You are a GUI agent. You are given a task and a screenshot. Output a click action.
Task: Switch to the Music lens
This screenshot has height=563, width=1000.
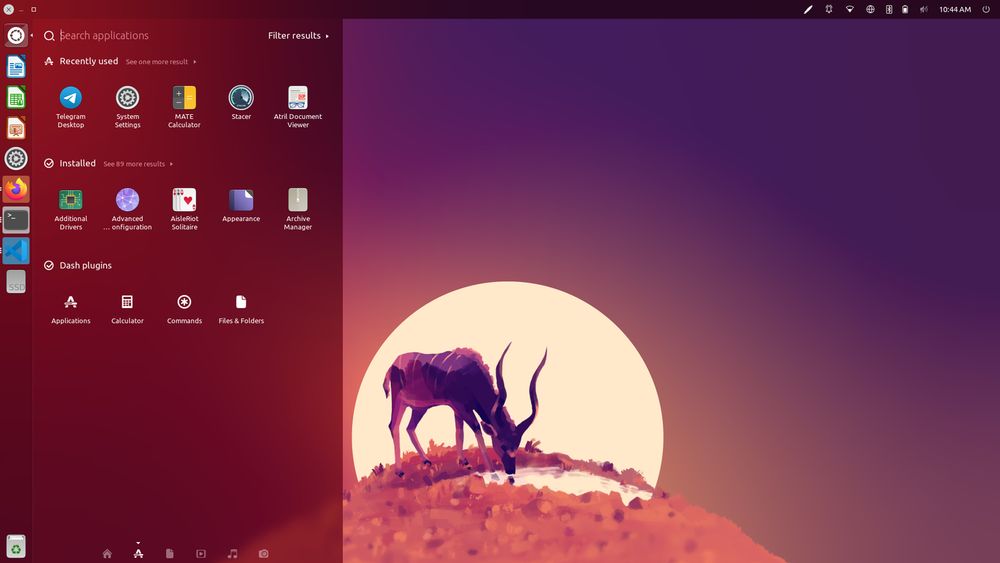pos(232,553)
